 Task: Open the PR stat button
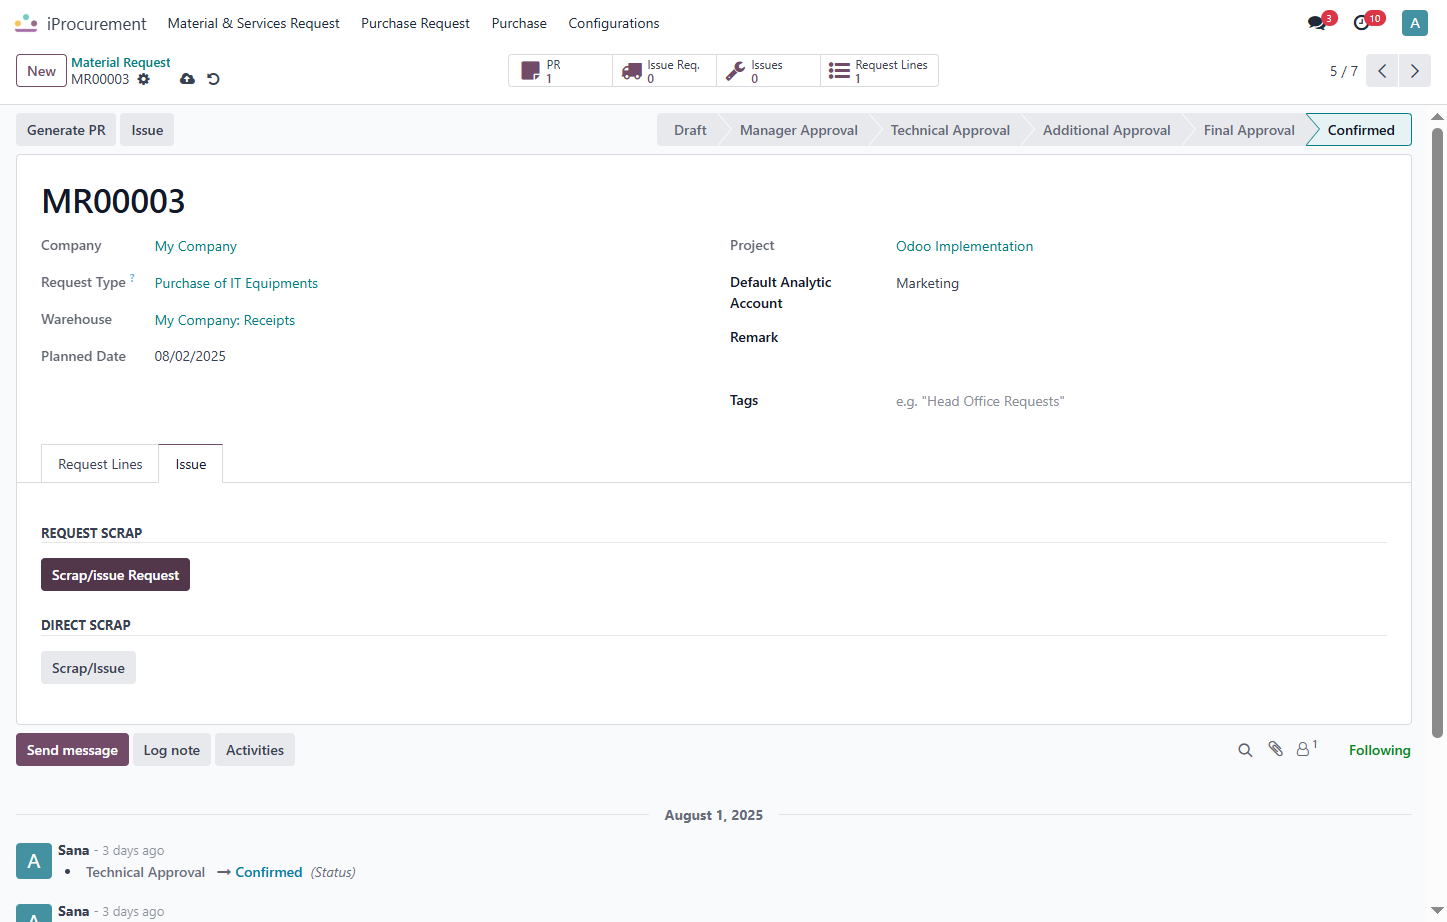[560, 71]
